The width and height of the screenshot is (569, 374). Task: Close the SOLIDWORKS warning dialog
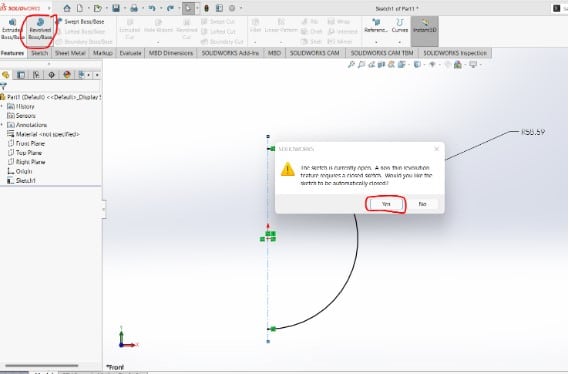(437, 149)
